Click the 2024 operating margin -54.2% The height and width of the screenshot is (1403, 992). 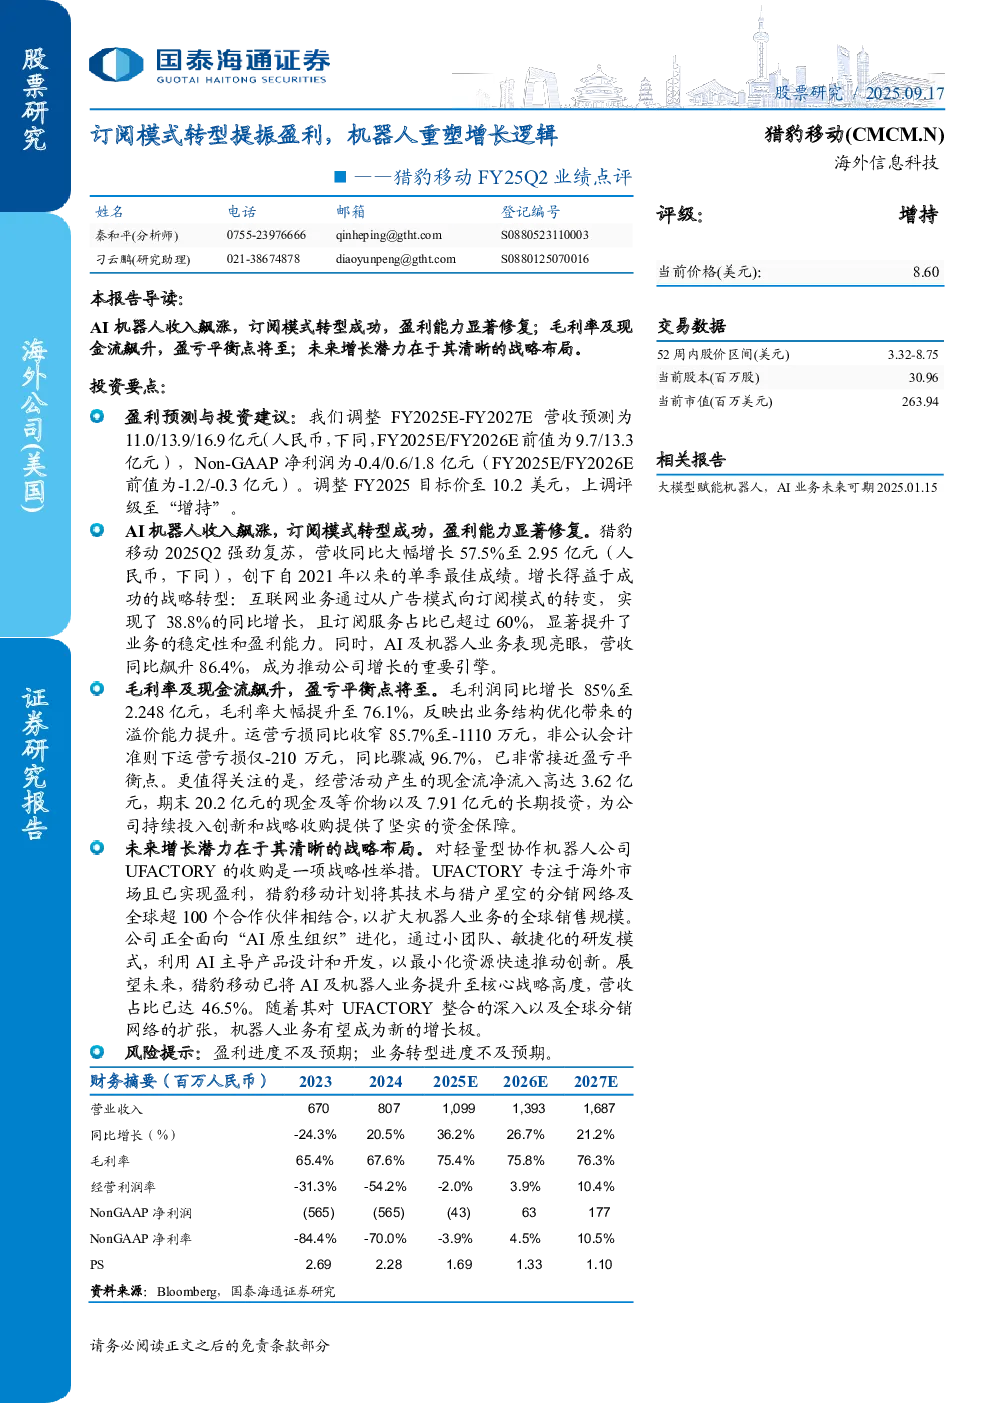click(x=385, y=1187)
